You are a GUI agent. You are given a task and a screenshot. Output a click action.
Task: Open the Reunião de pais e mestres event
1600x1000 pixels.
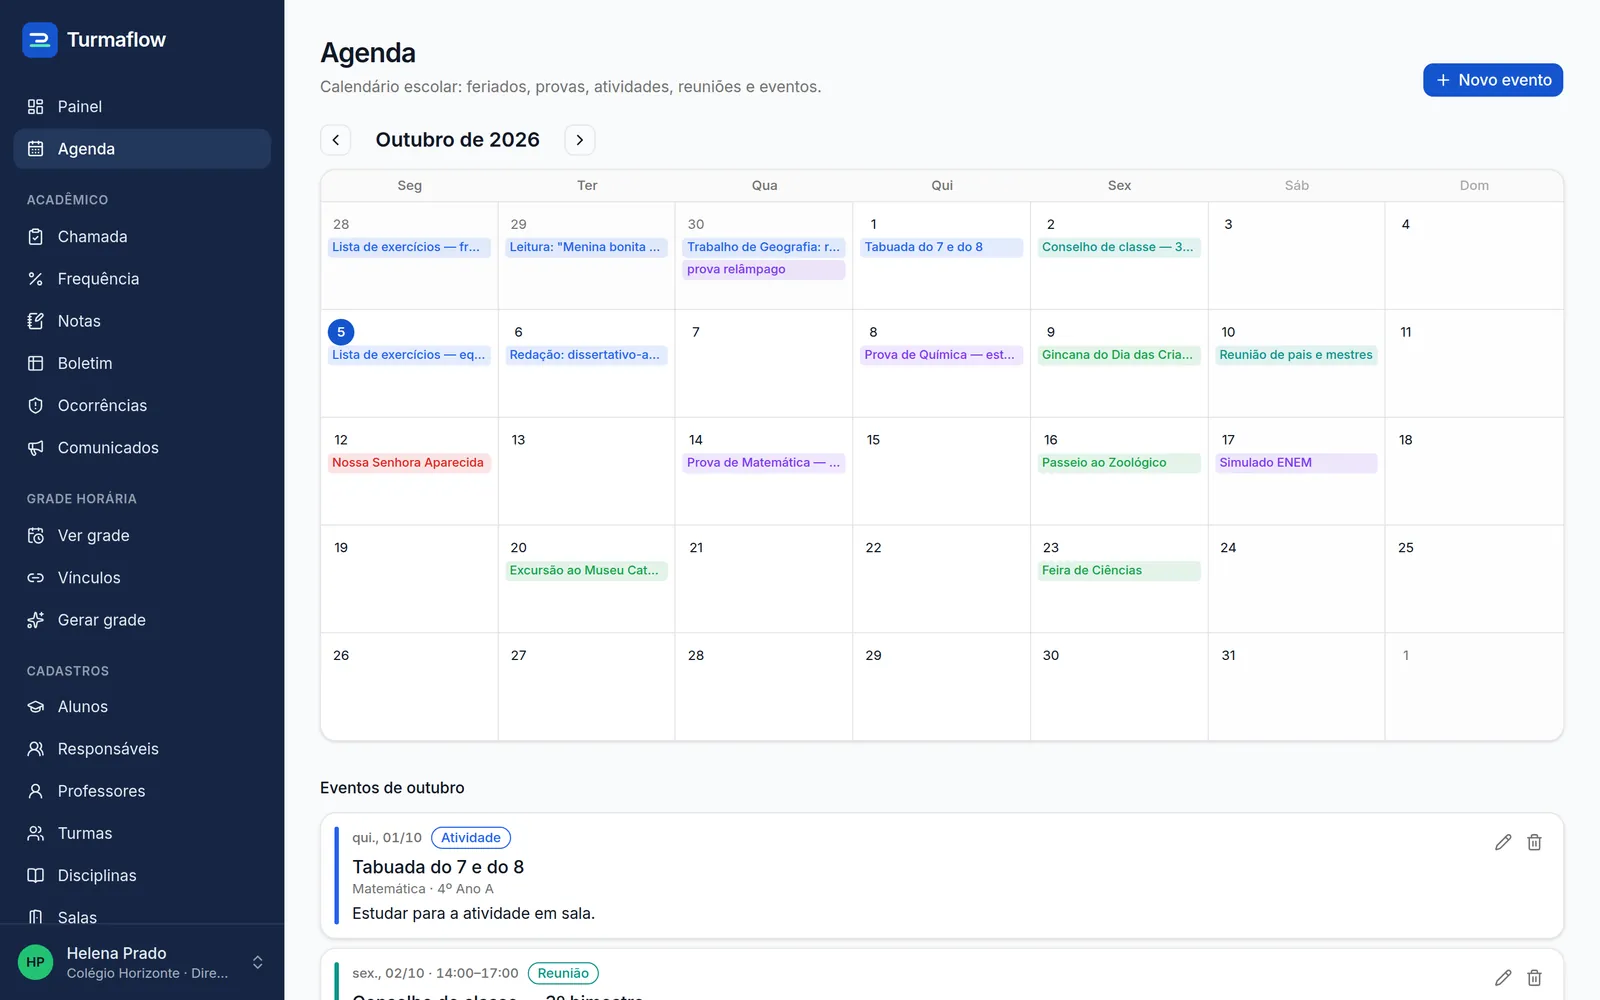1296,355
